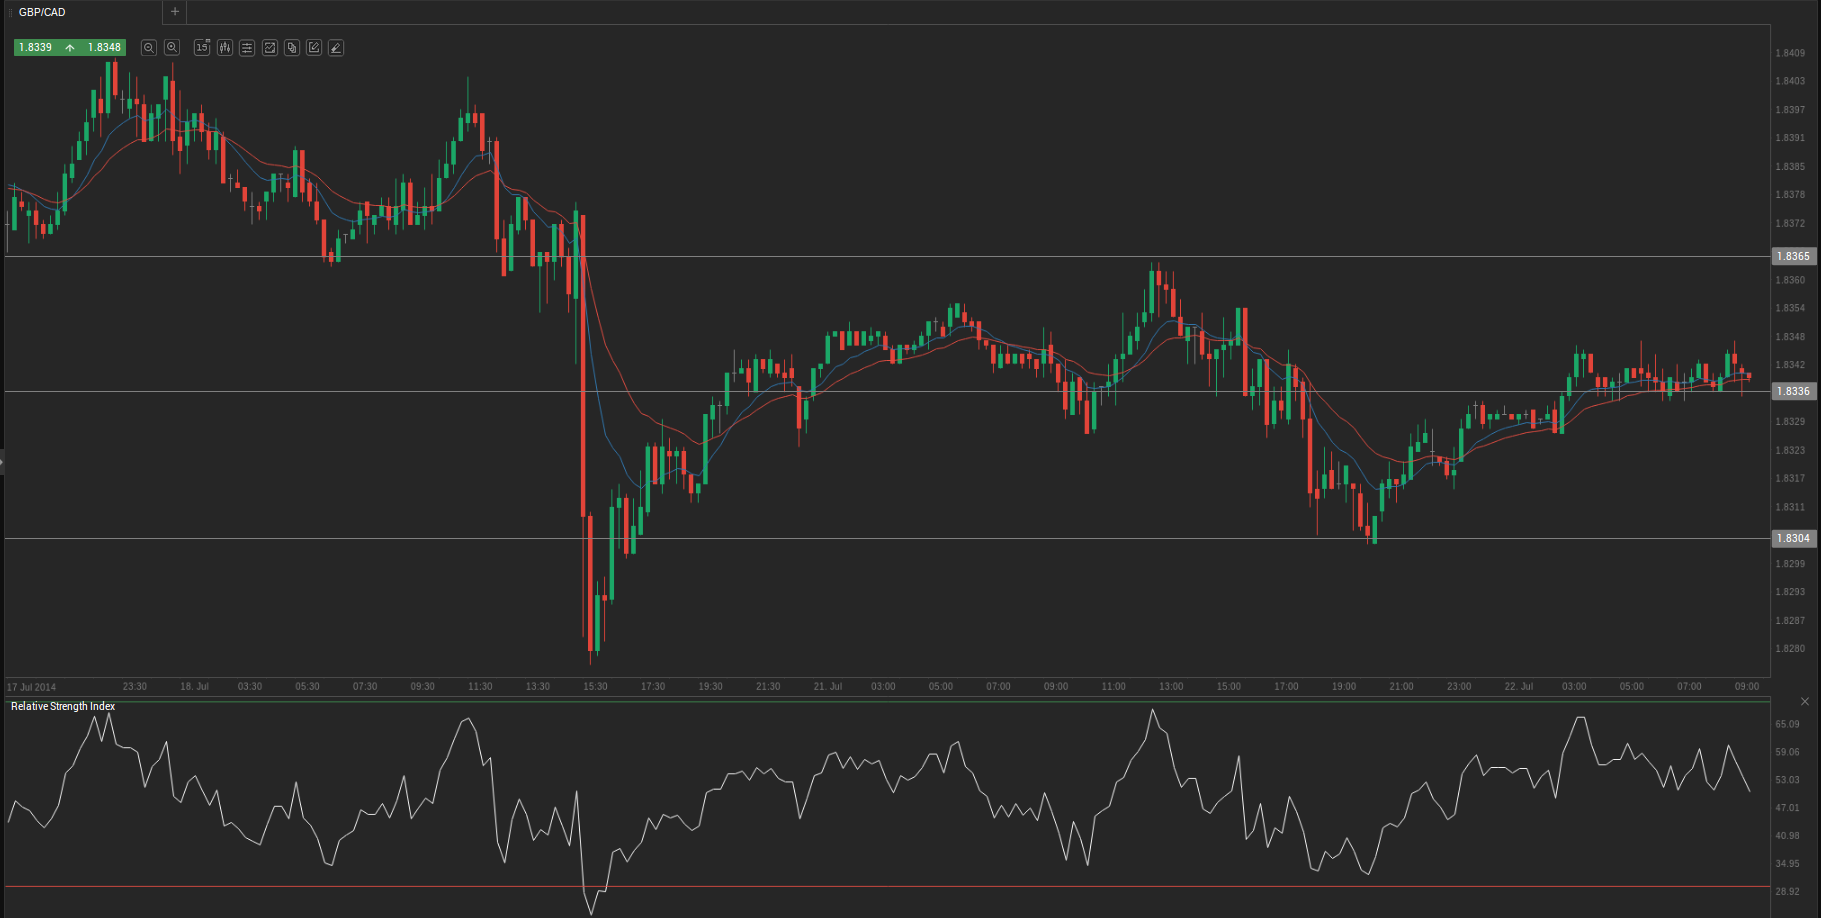Select the 1.8365 horizontal level label
The image size is (1821, 918).
pyautogui.click(x=1793, y=256)
